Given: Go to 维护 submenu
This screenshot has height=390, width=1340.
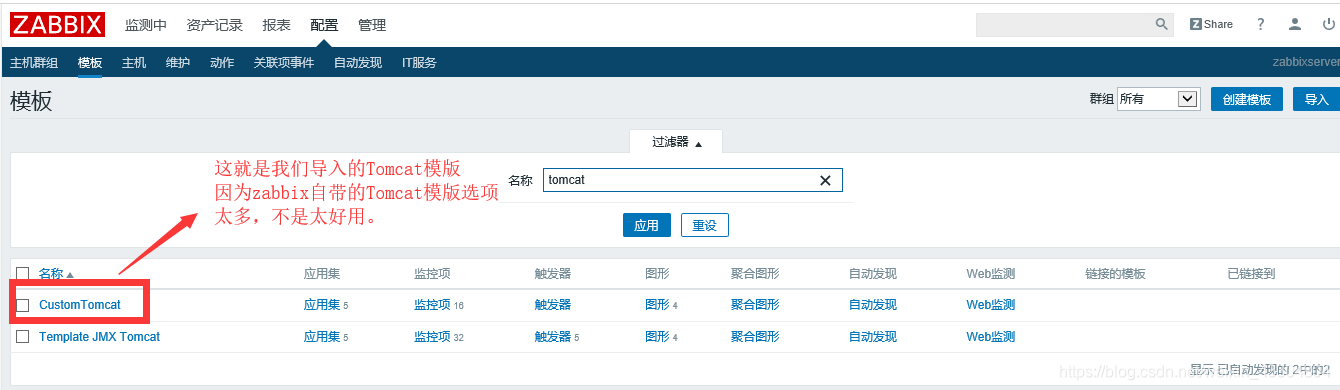Looking at the screenshot, I should pos(178,62).
